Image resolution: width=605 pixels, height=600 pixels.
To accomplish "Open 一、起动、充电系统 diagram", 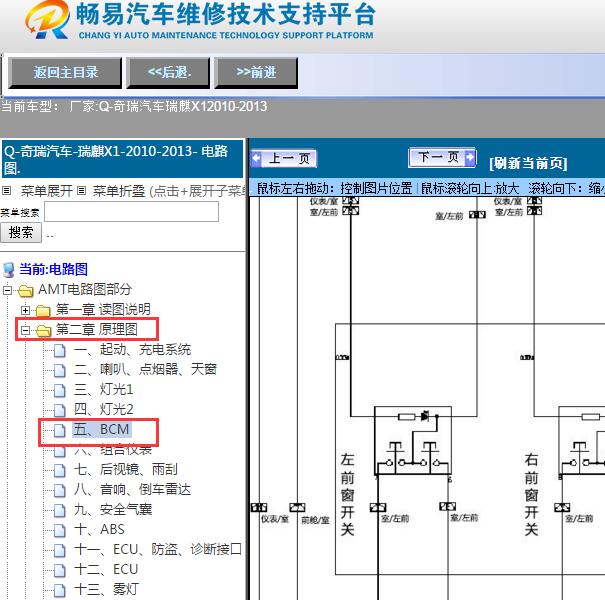I will [132, 350].
